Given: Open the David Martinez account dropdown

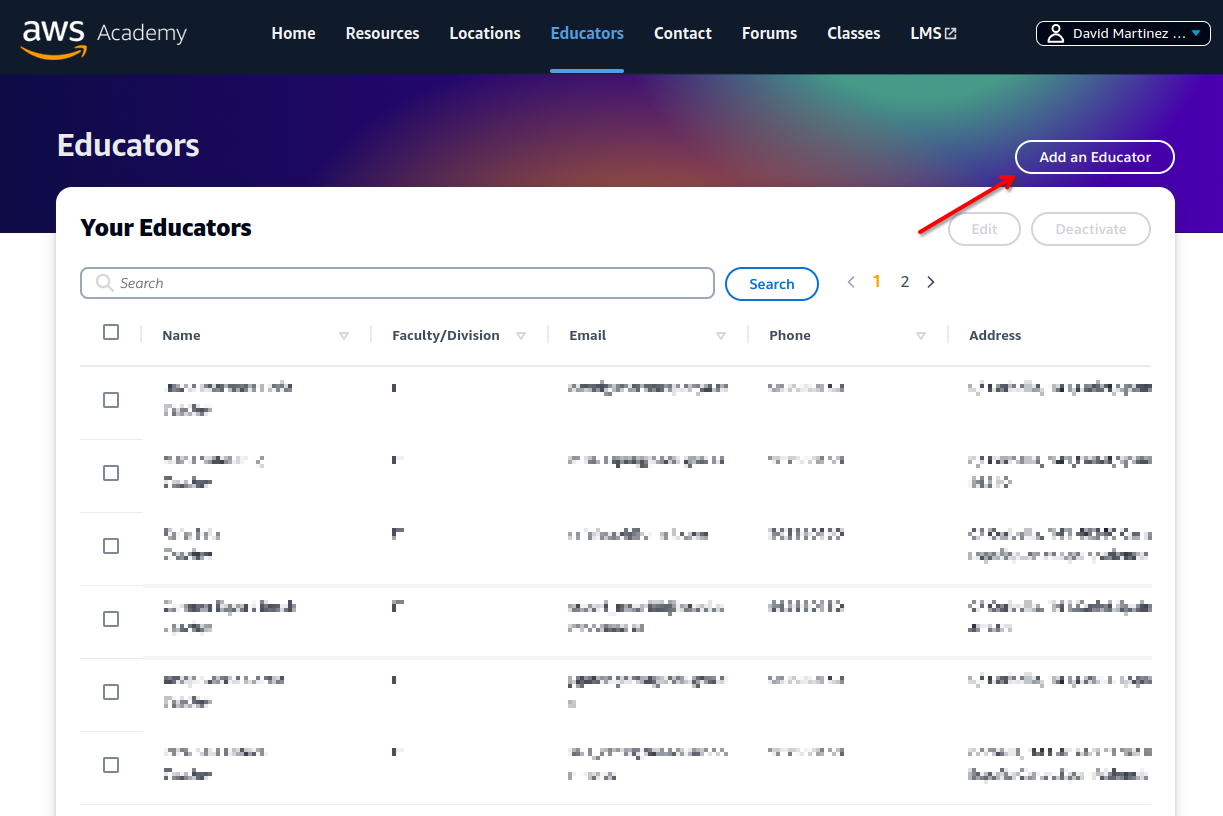Looking at the screenshot, I should (1123, 34).
